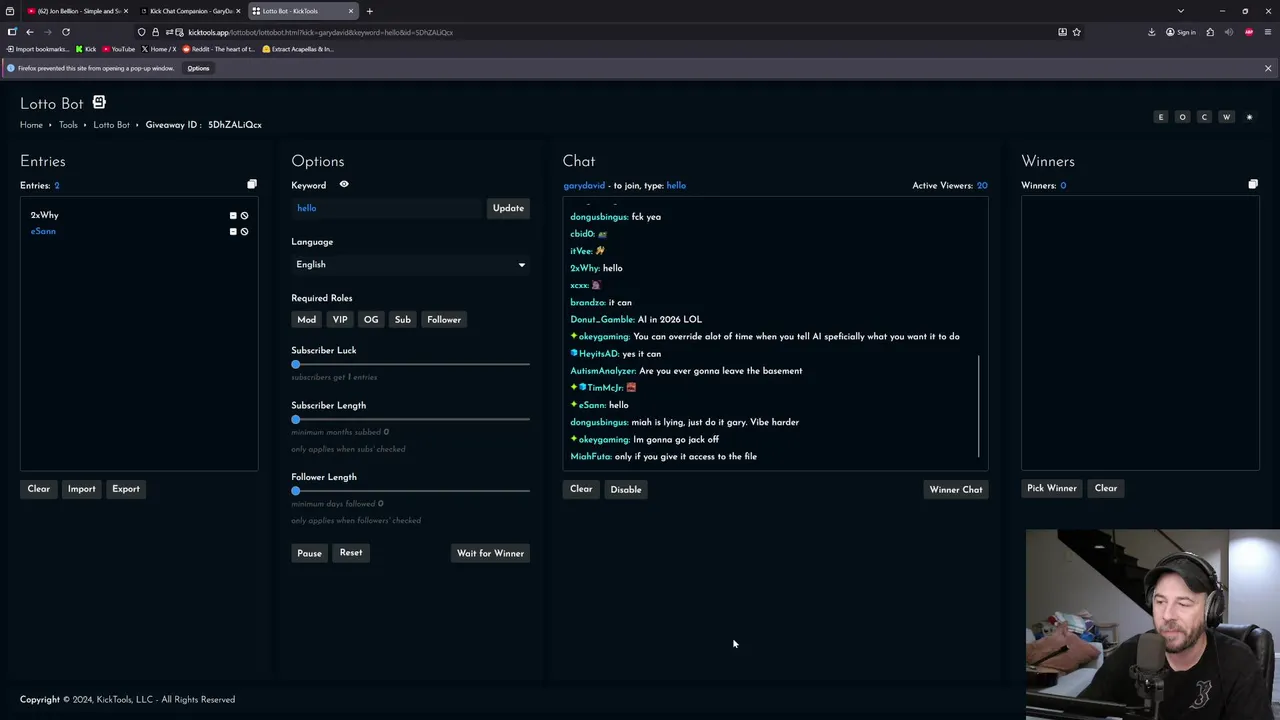Click the Wait for Winner button
Screen dimensions: 1280x720
point(490,554)
